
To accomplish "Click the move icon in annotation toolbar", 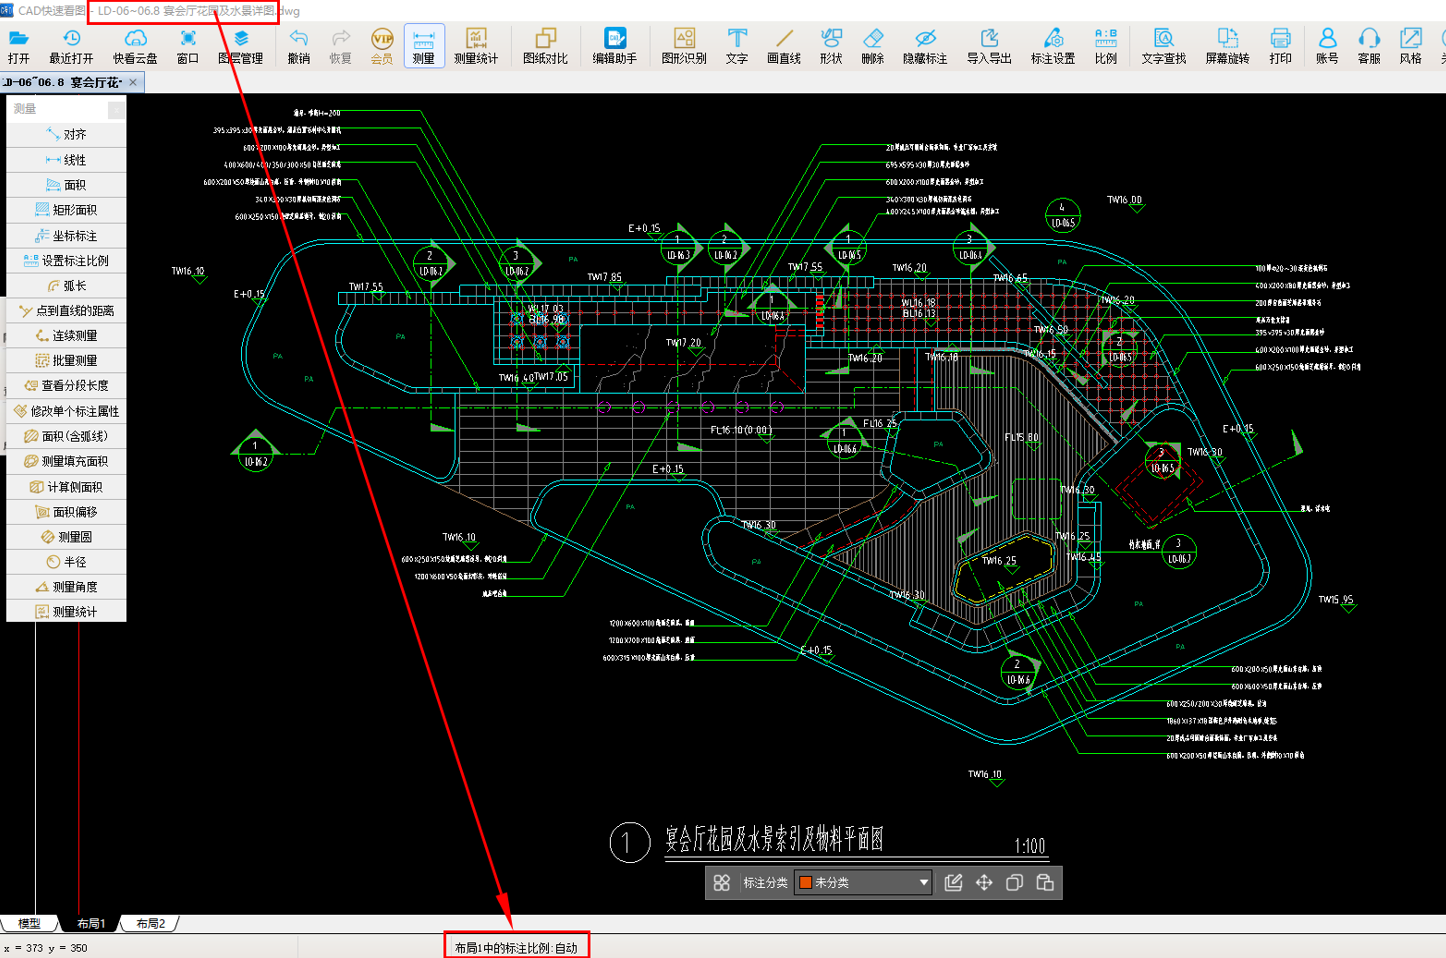I will click(984, 883).
